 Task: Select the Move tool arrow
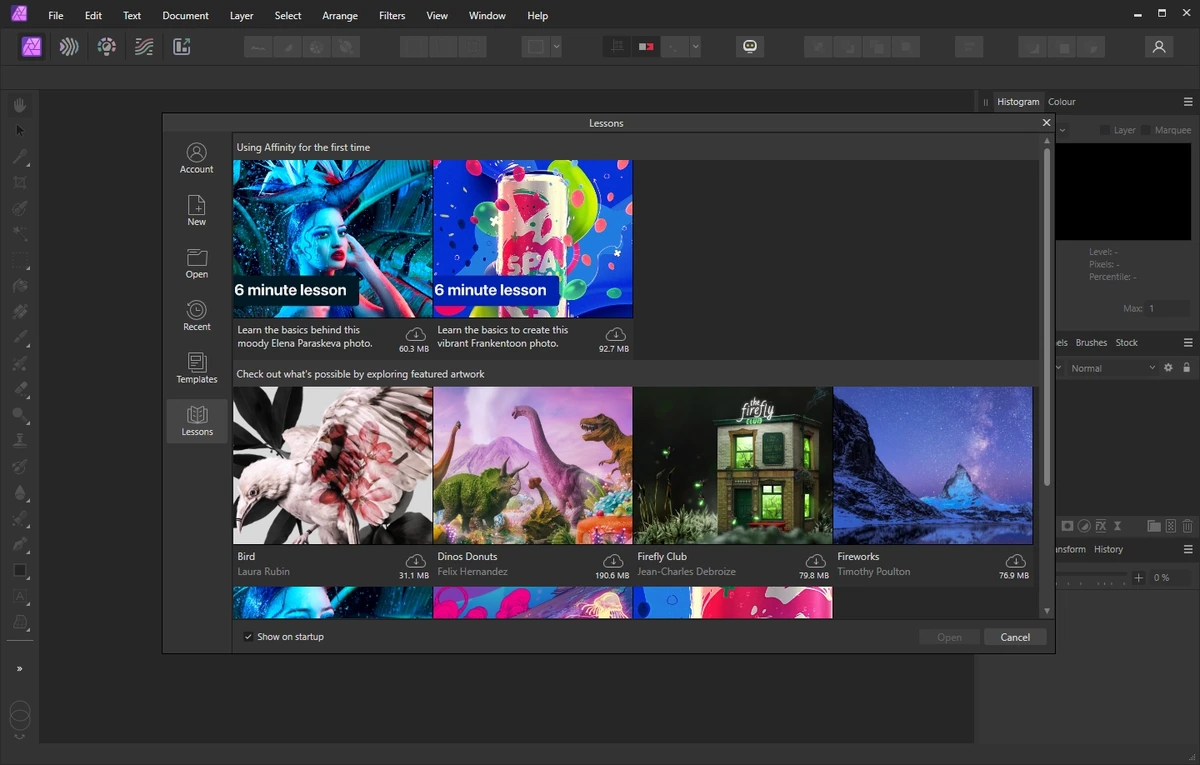tap(20, 131)
